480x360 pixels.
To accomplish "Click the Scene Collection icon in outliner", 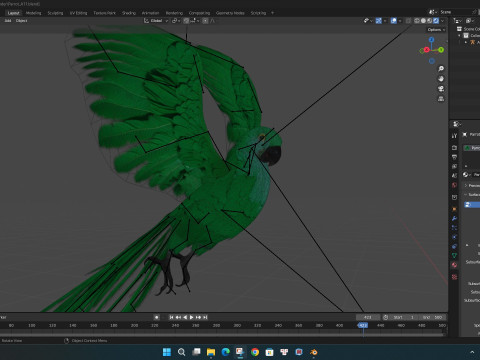I will (459, 29).
